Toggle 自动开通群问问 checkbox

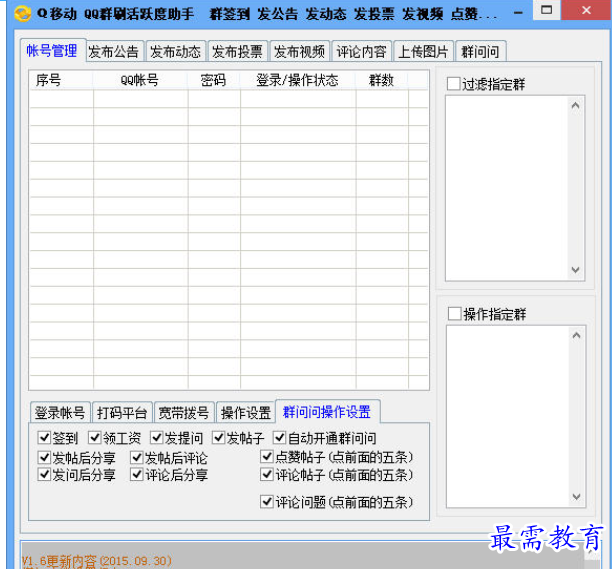(279, 437)
